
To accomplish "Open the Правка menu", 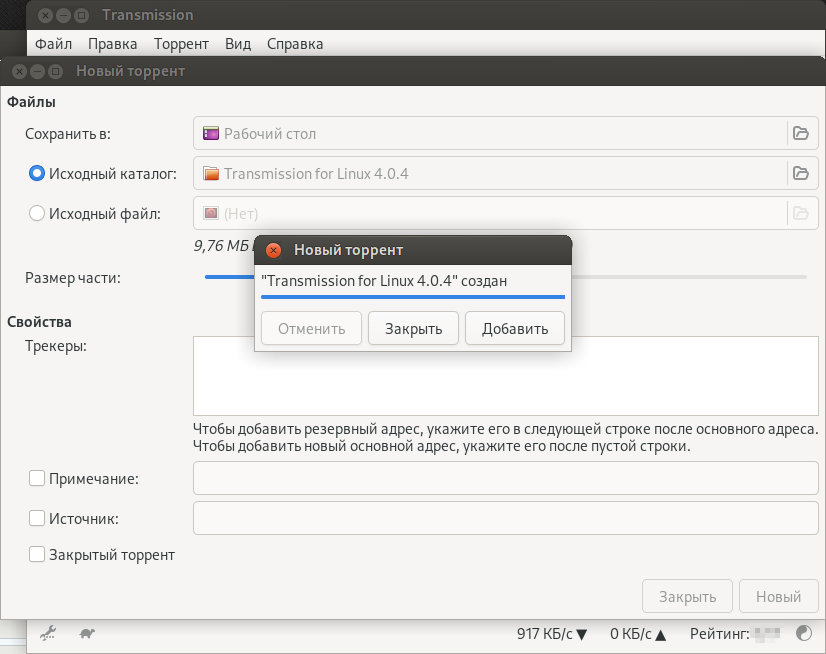I will pos(113,44).
